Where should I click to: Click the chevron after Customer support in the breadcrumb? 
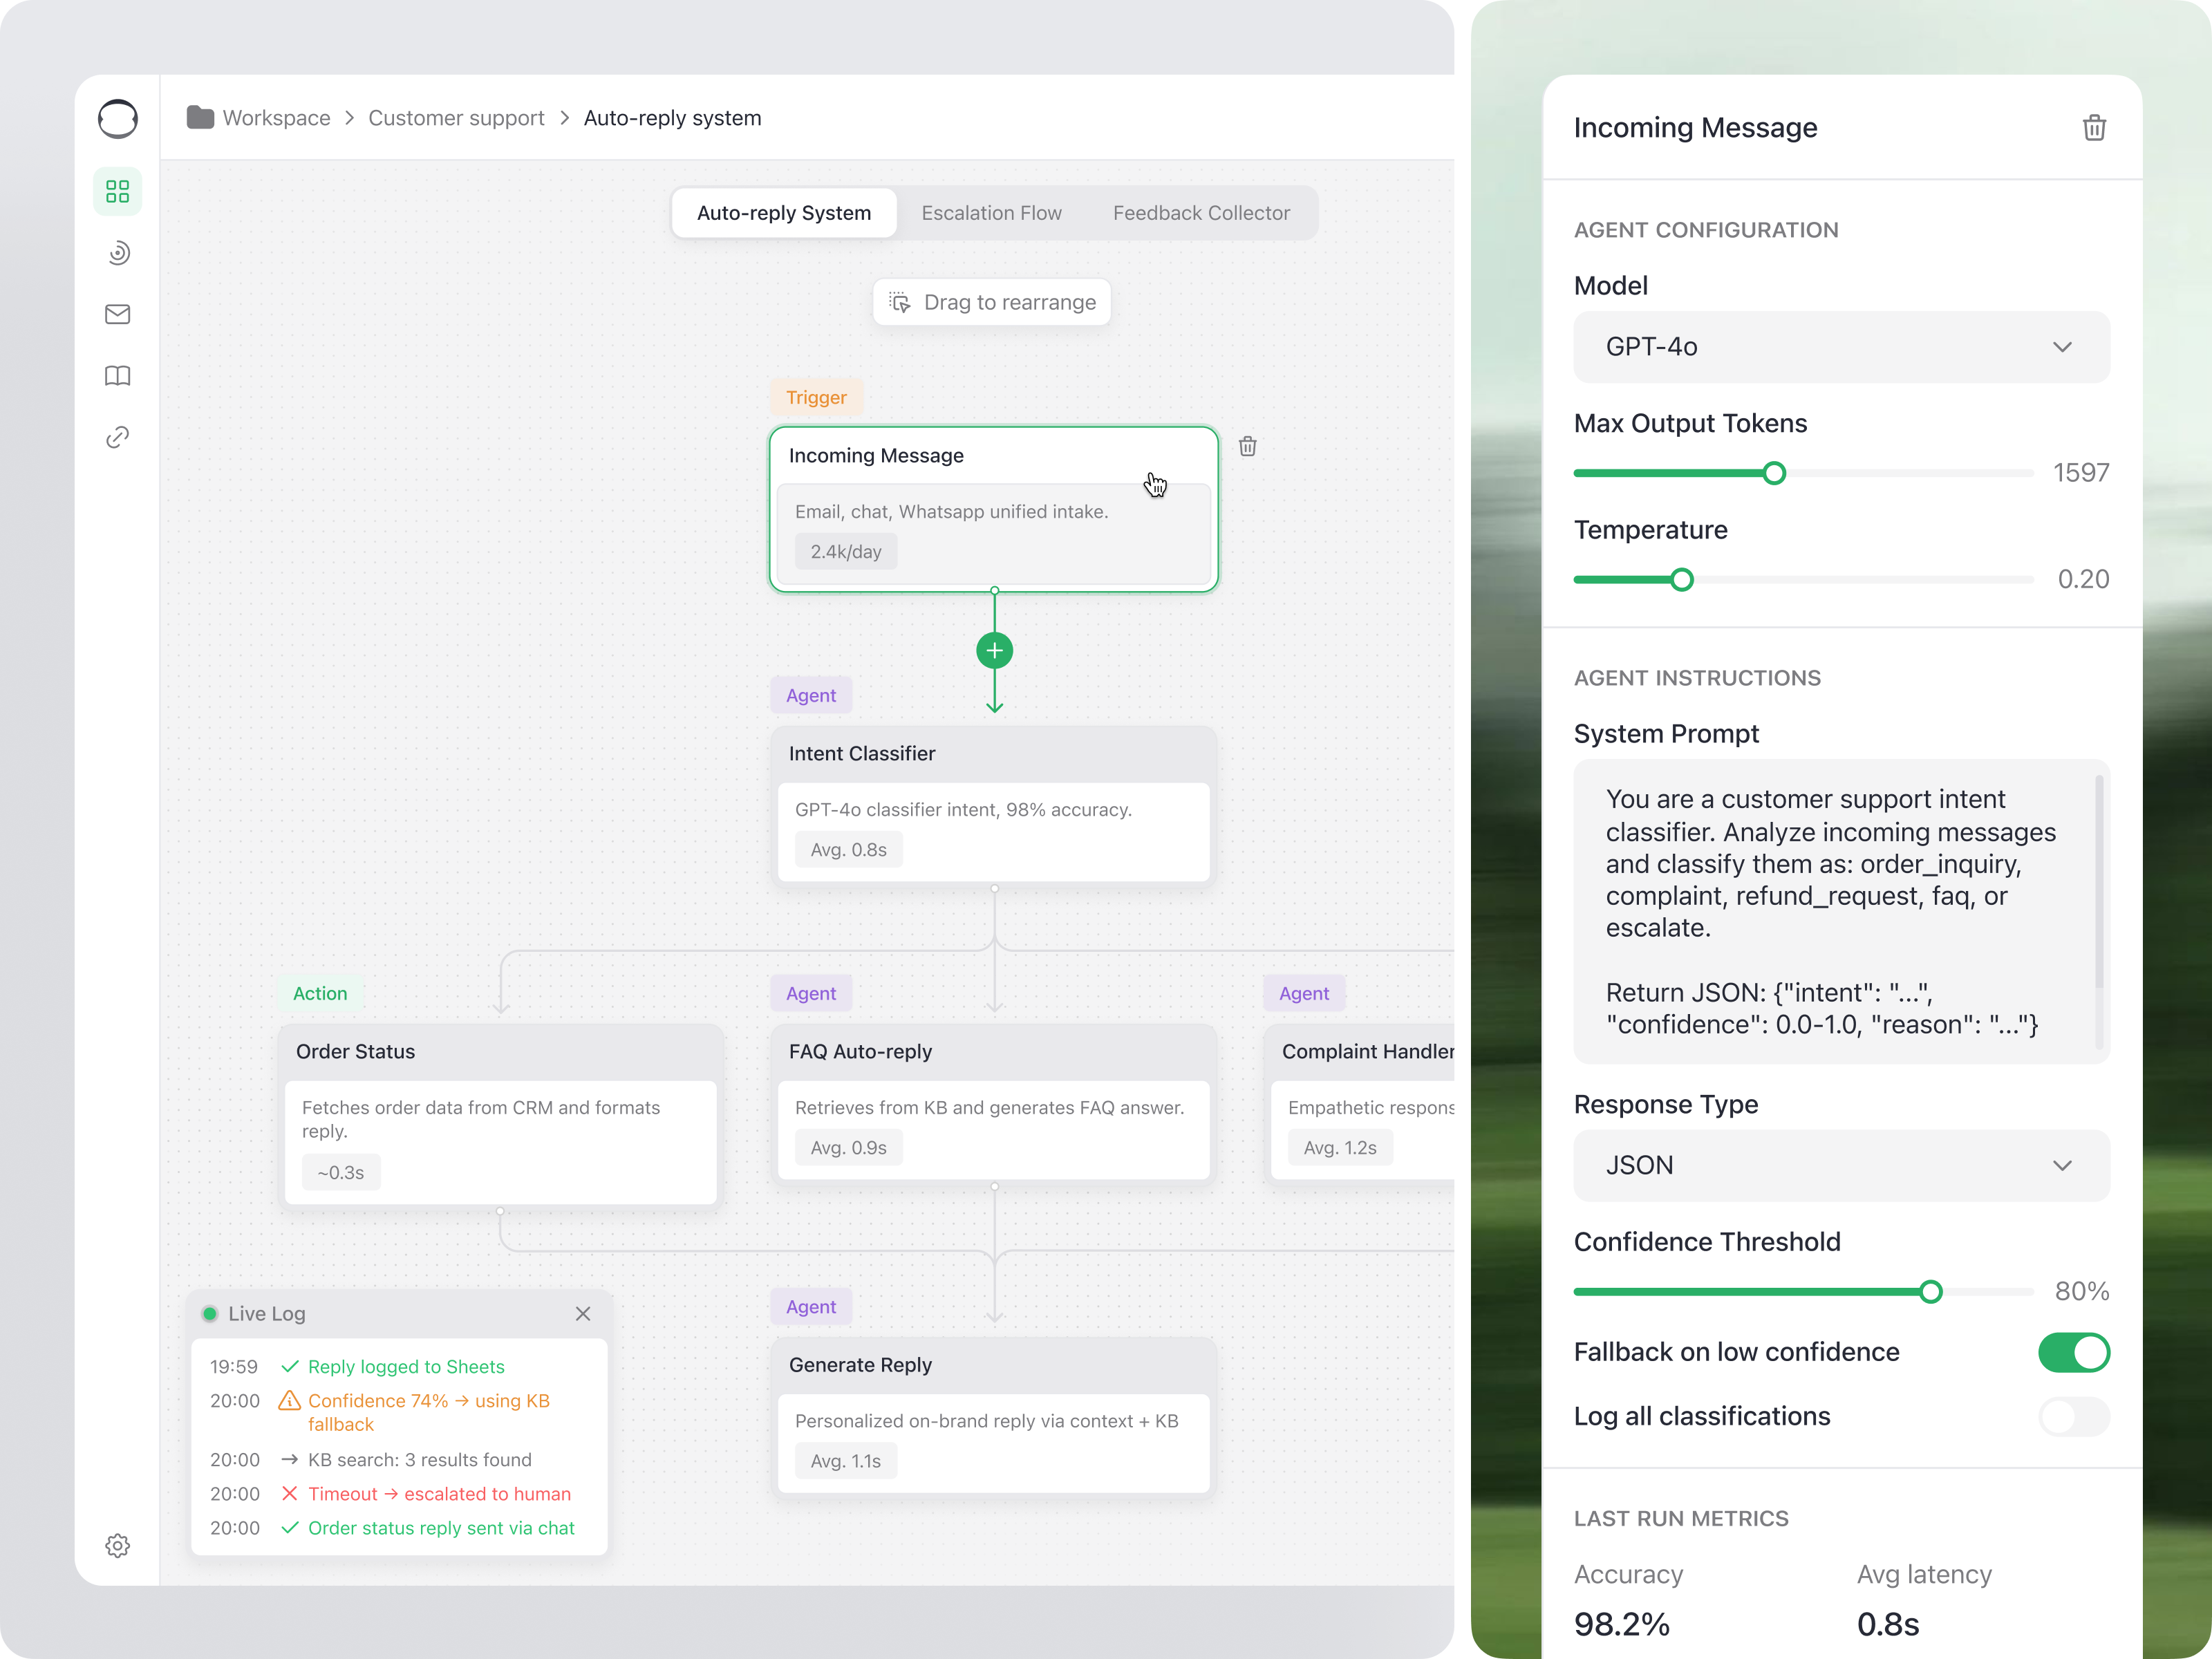pyautogui.click(x=564, y=118)
